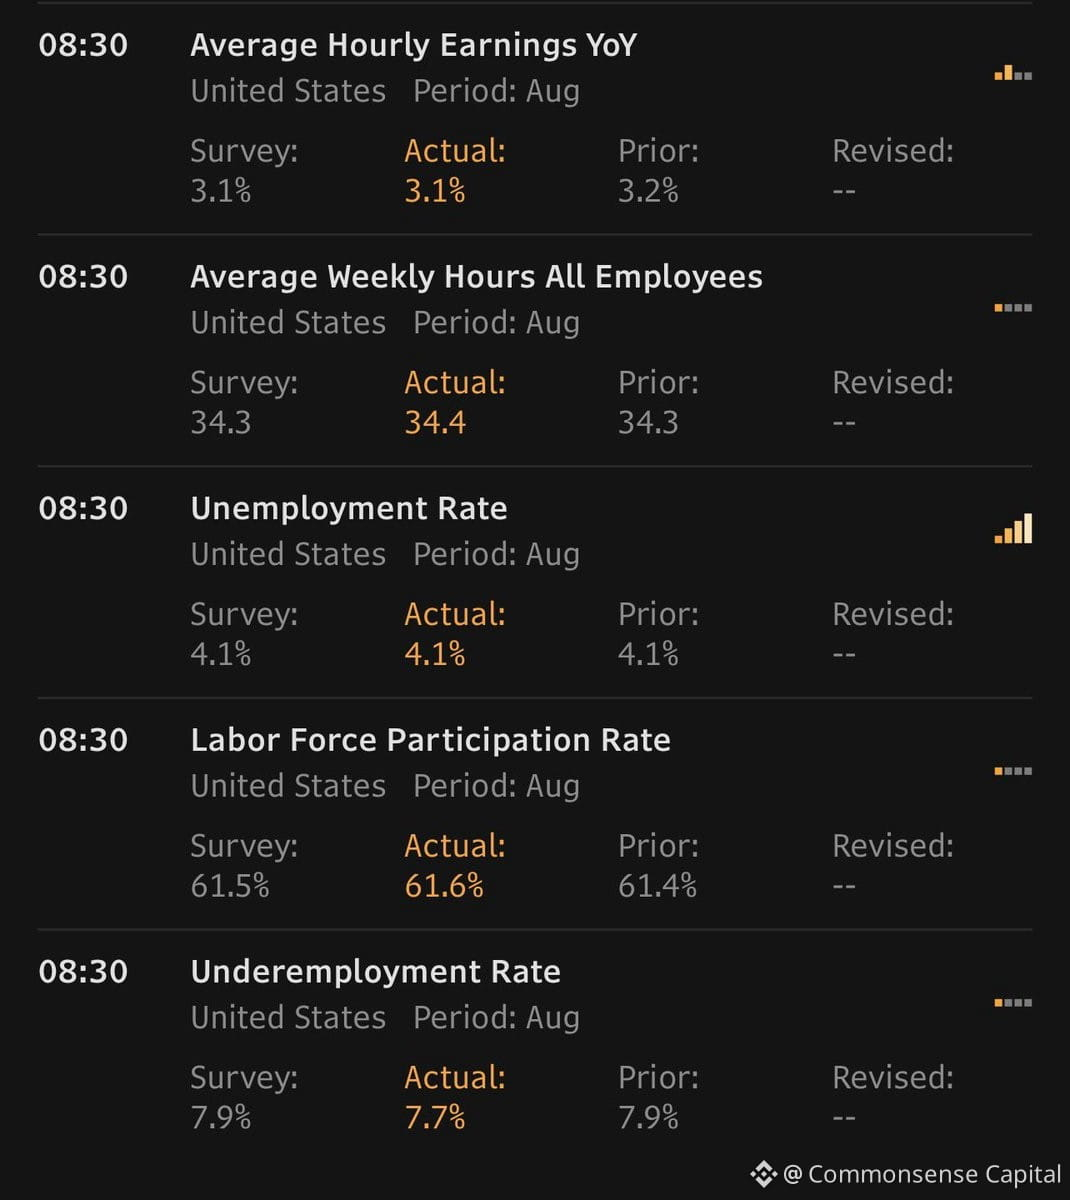Select Actual 7.7% underemployment value

click(435, 1117)
